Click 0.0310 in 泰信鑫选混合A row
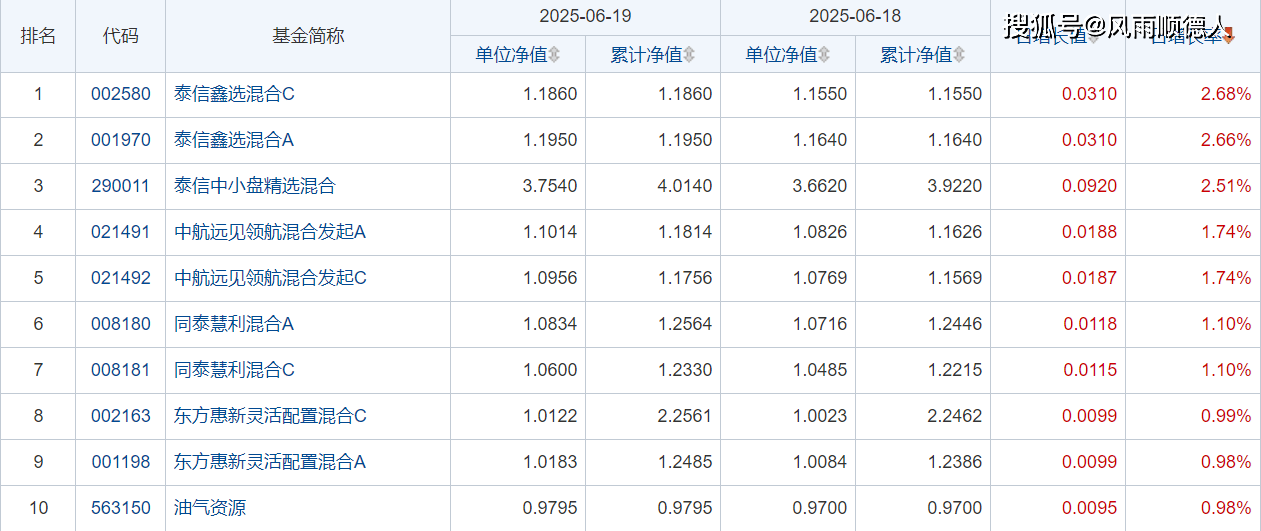 pos(1090,140)
